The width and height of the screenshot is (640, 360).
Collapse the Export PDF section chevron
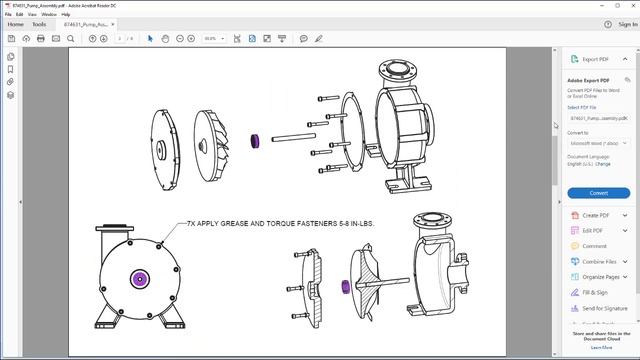tap(625, 59)
